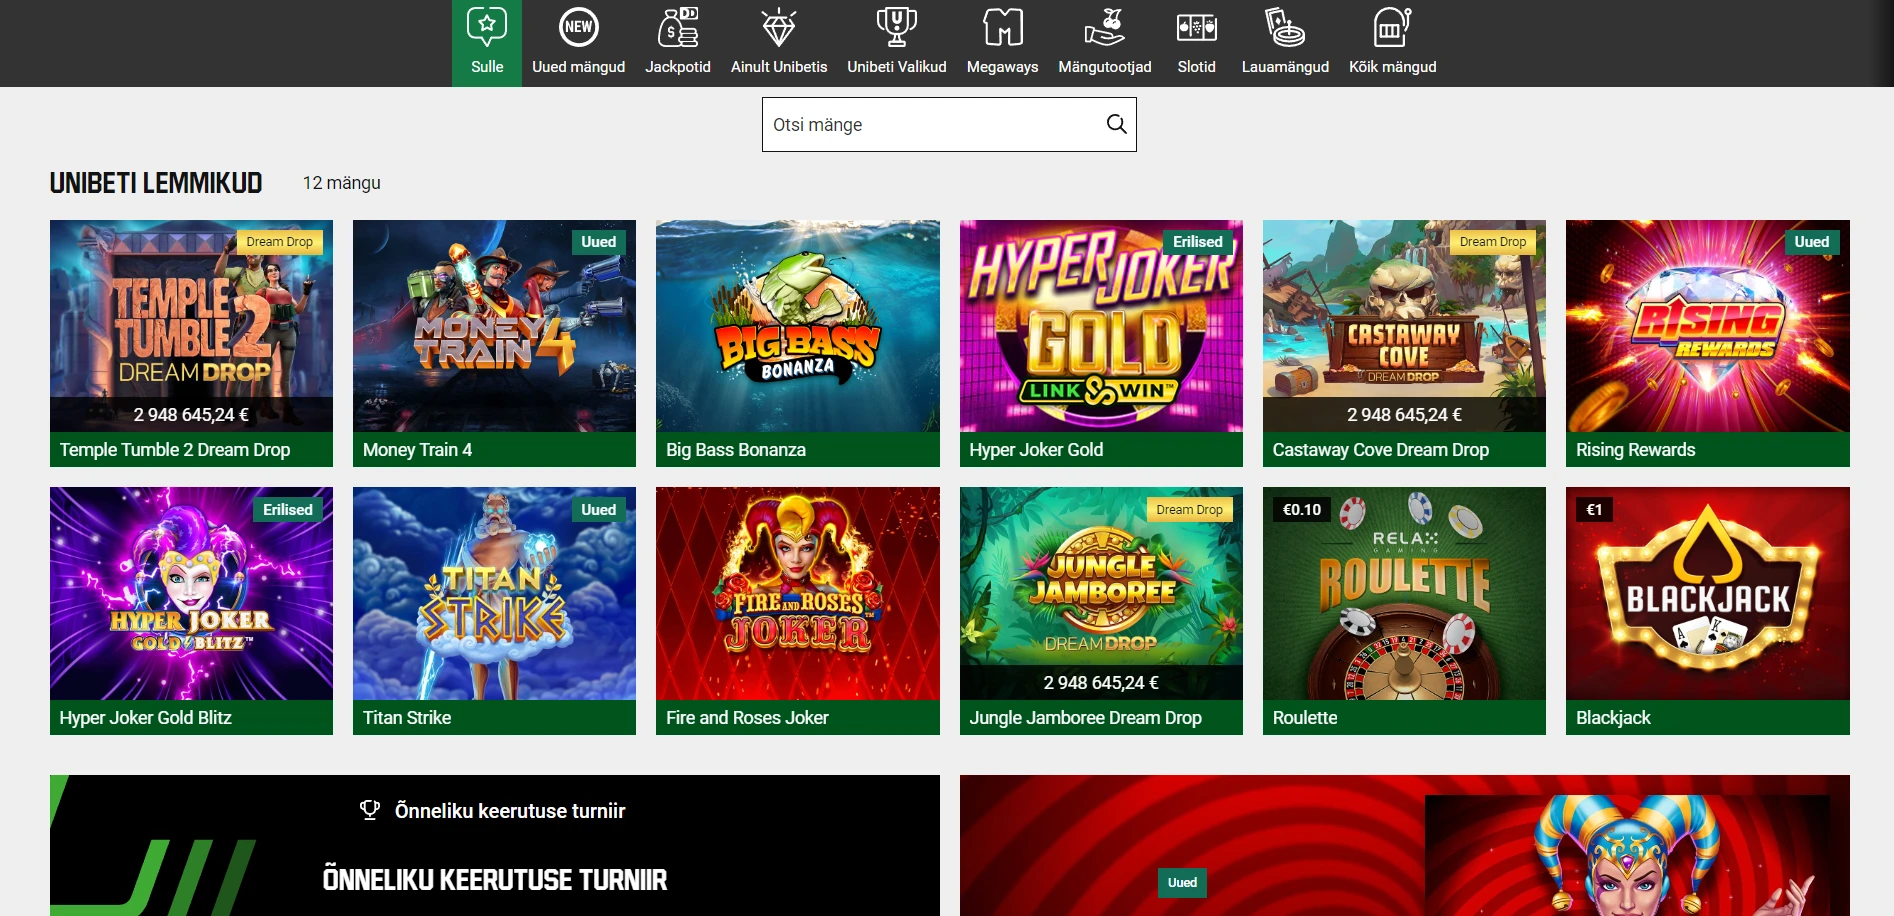
Task: Click the Uued badge on red joker banner
Action: tap(1182, 883)
